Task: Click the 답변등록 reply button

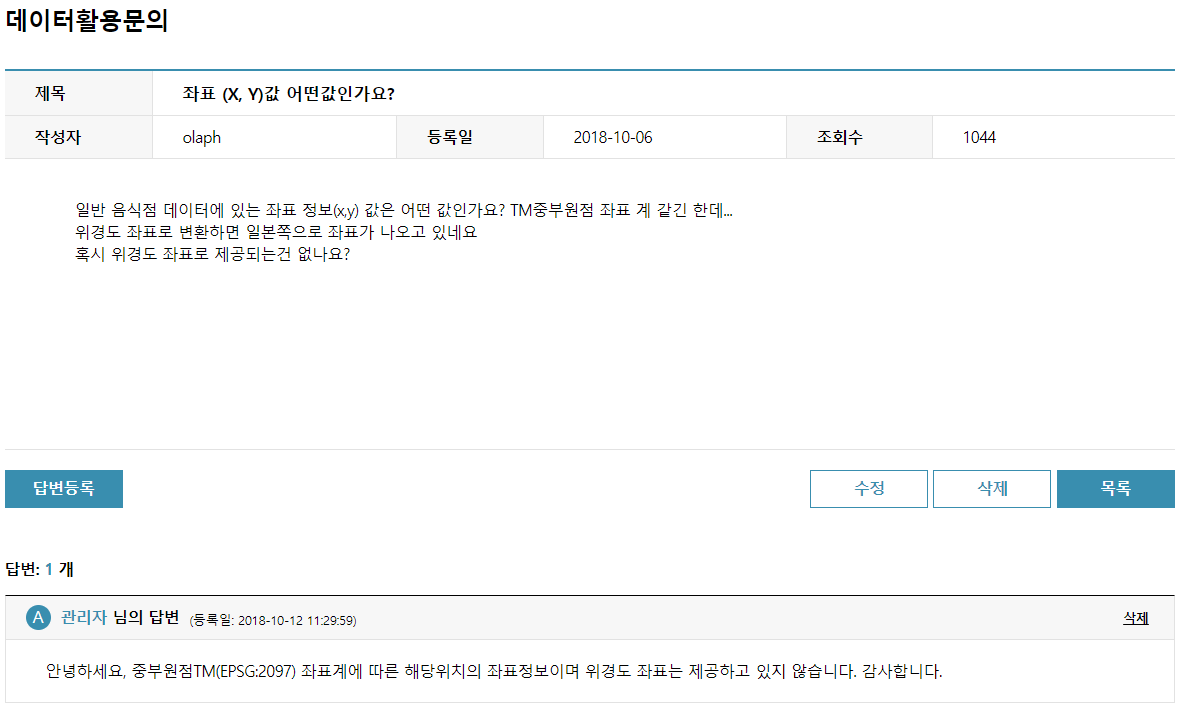Action: tap(63, 489)
